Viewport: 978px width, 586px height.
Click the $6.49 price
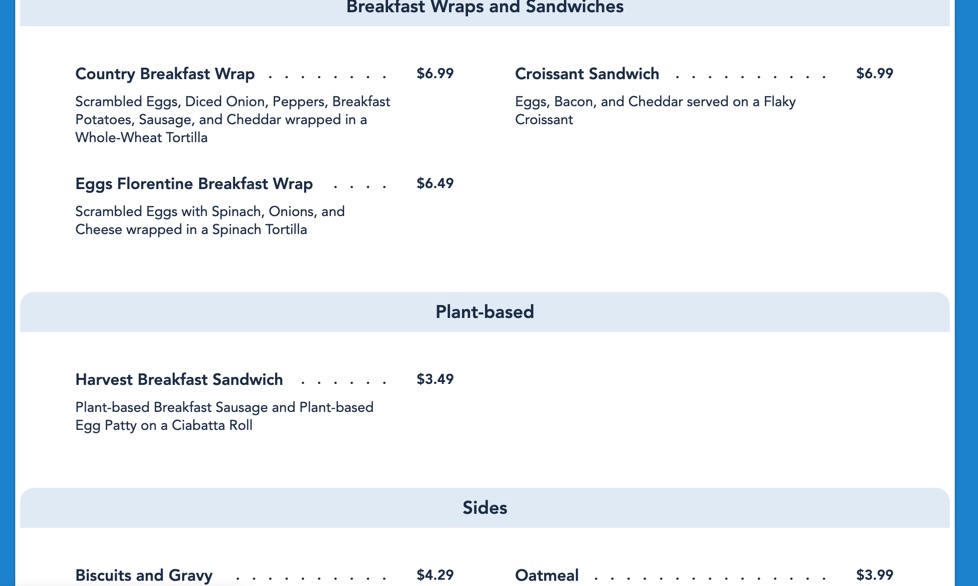435,184
